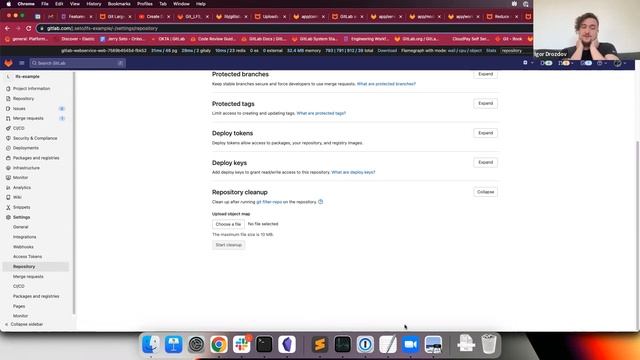Open Packages and registries main sidebar item
This screenshot has height=360, width=640.
36,158
